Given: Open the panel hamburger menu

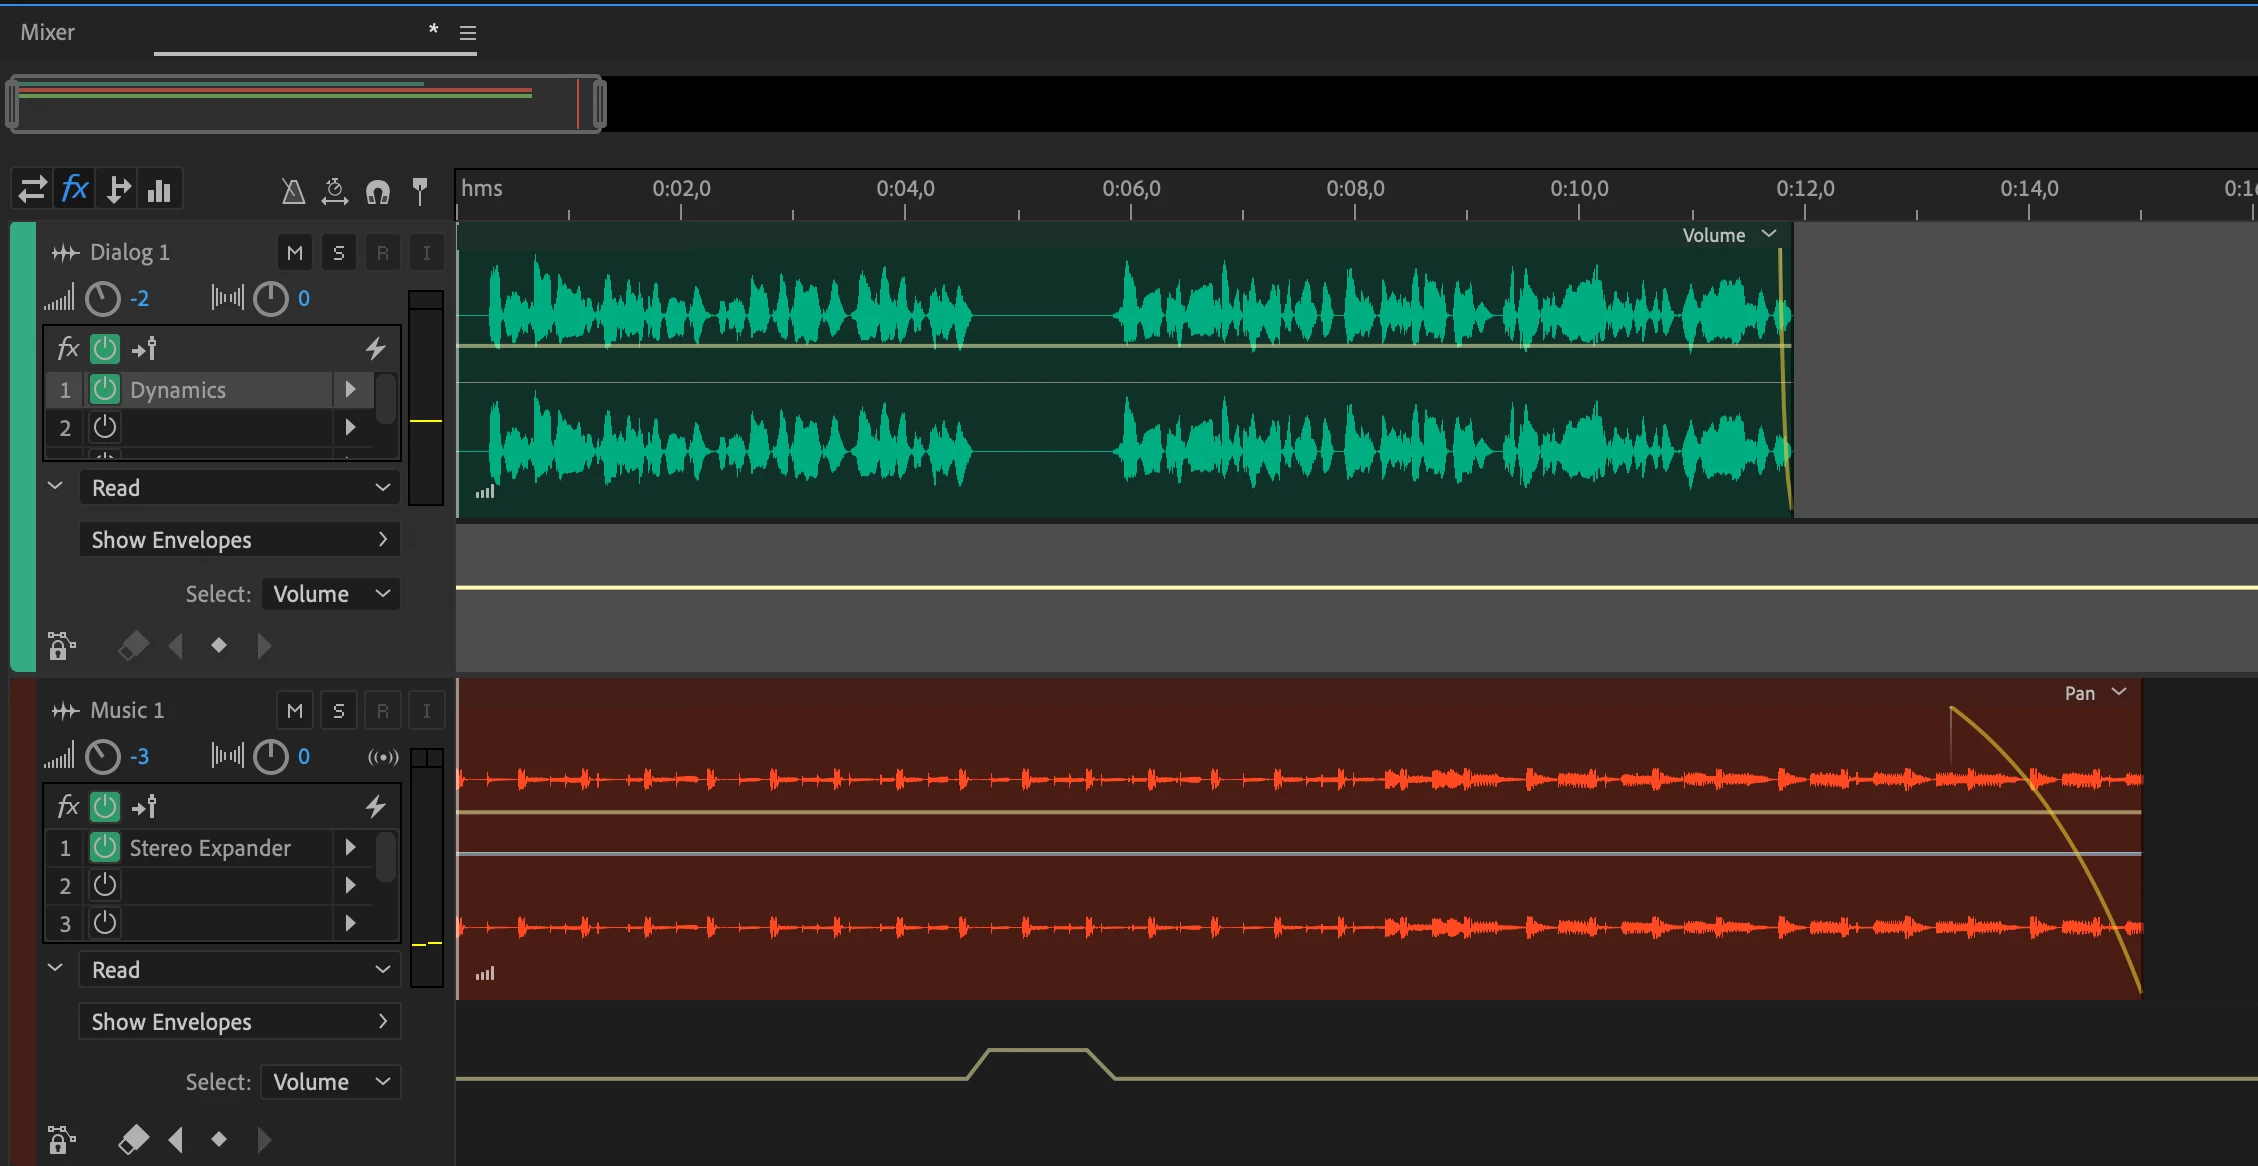Looking at the screenshot, I should coord(467,33).
